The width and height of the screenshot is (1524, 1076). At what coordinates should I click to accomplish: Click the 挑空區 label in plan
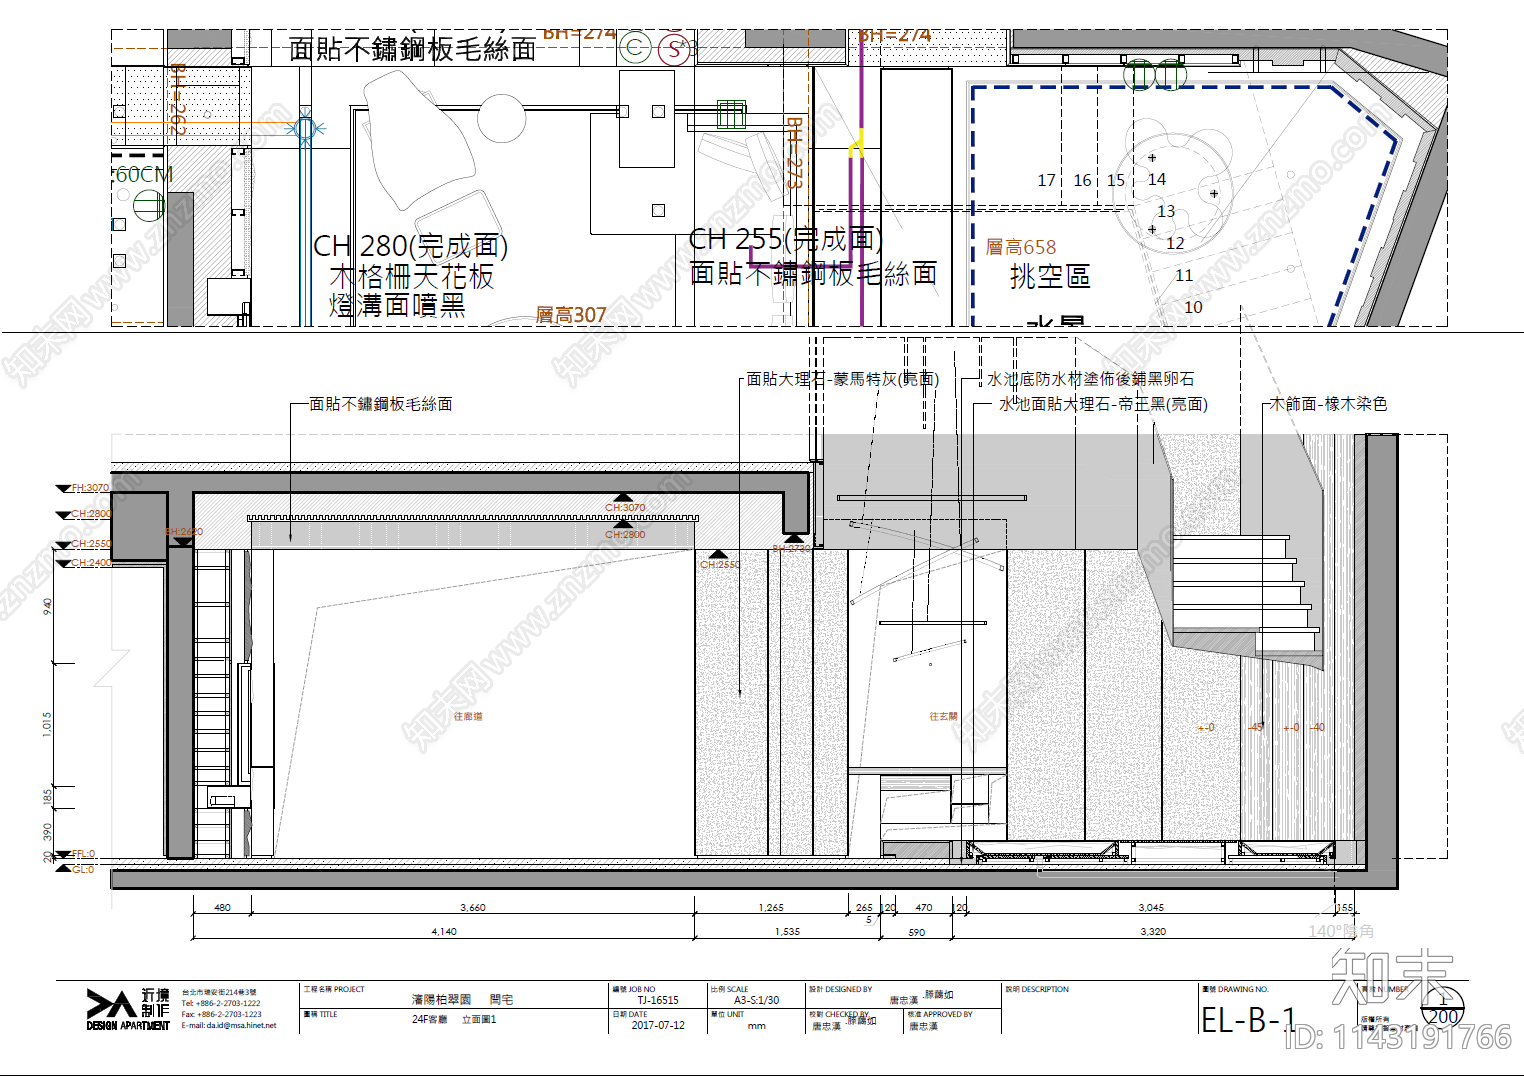(1050, 276)
